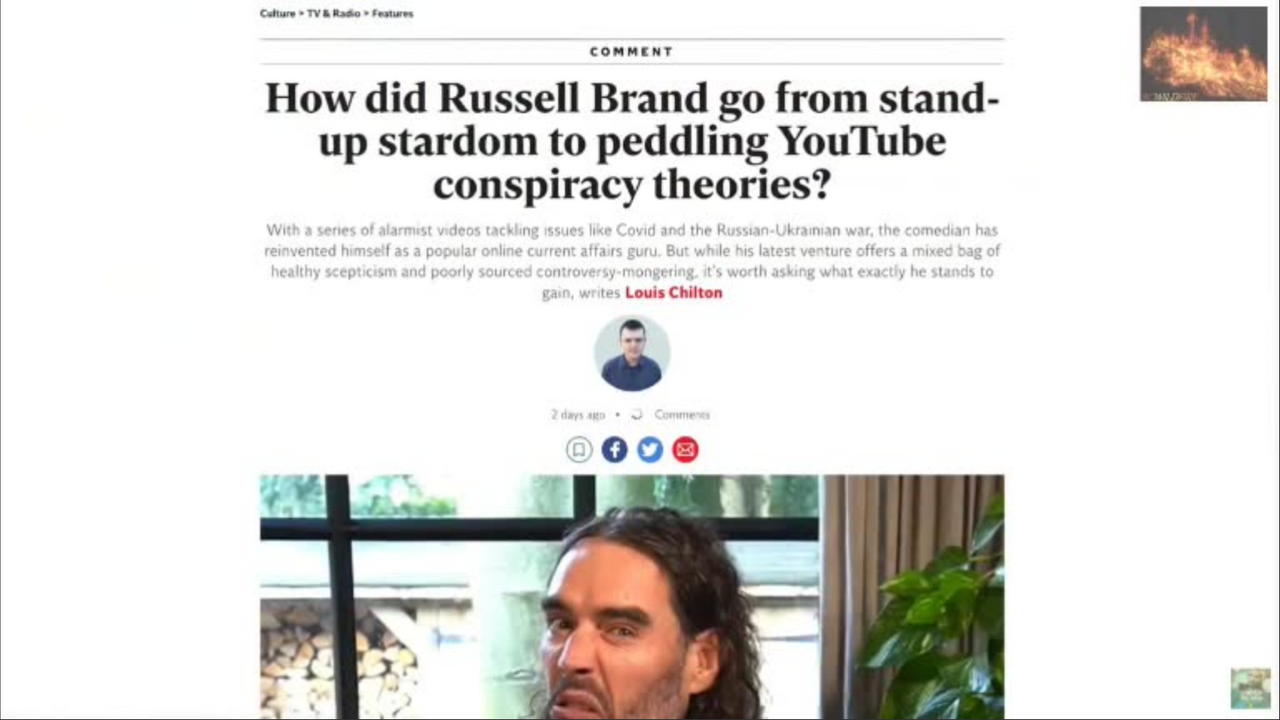Viewport: 1280px width, 720px height.
Task: Click the COMMENT section label
Action: point(631,52)
